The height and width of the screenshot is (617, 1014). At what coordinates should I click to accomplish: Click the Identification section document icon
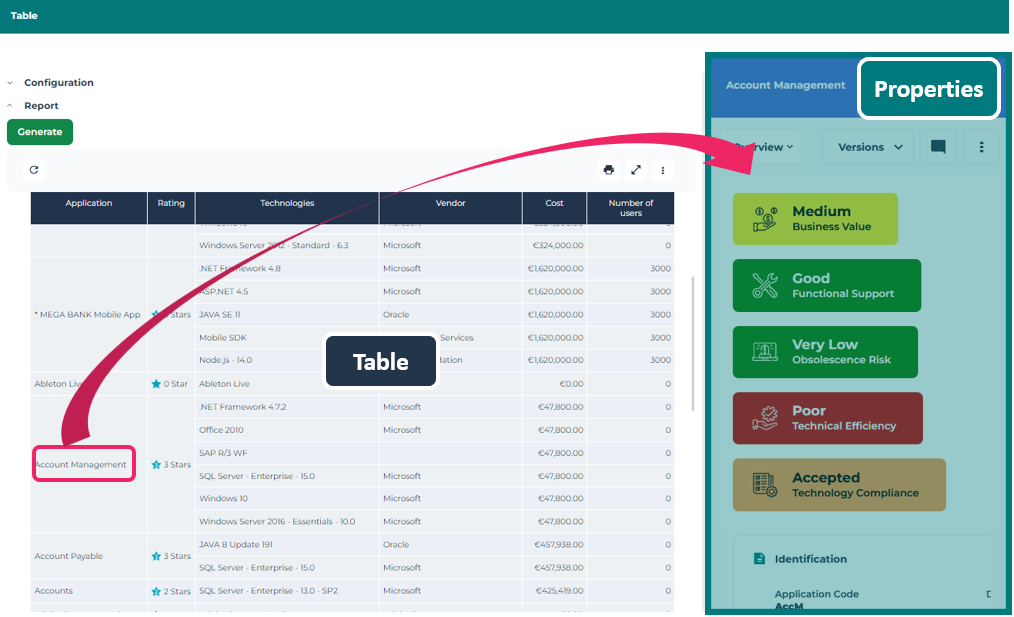(759, 559)
